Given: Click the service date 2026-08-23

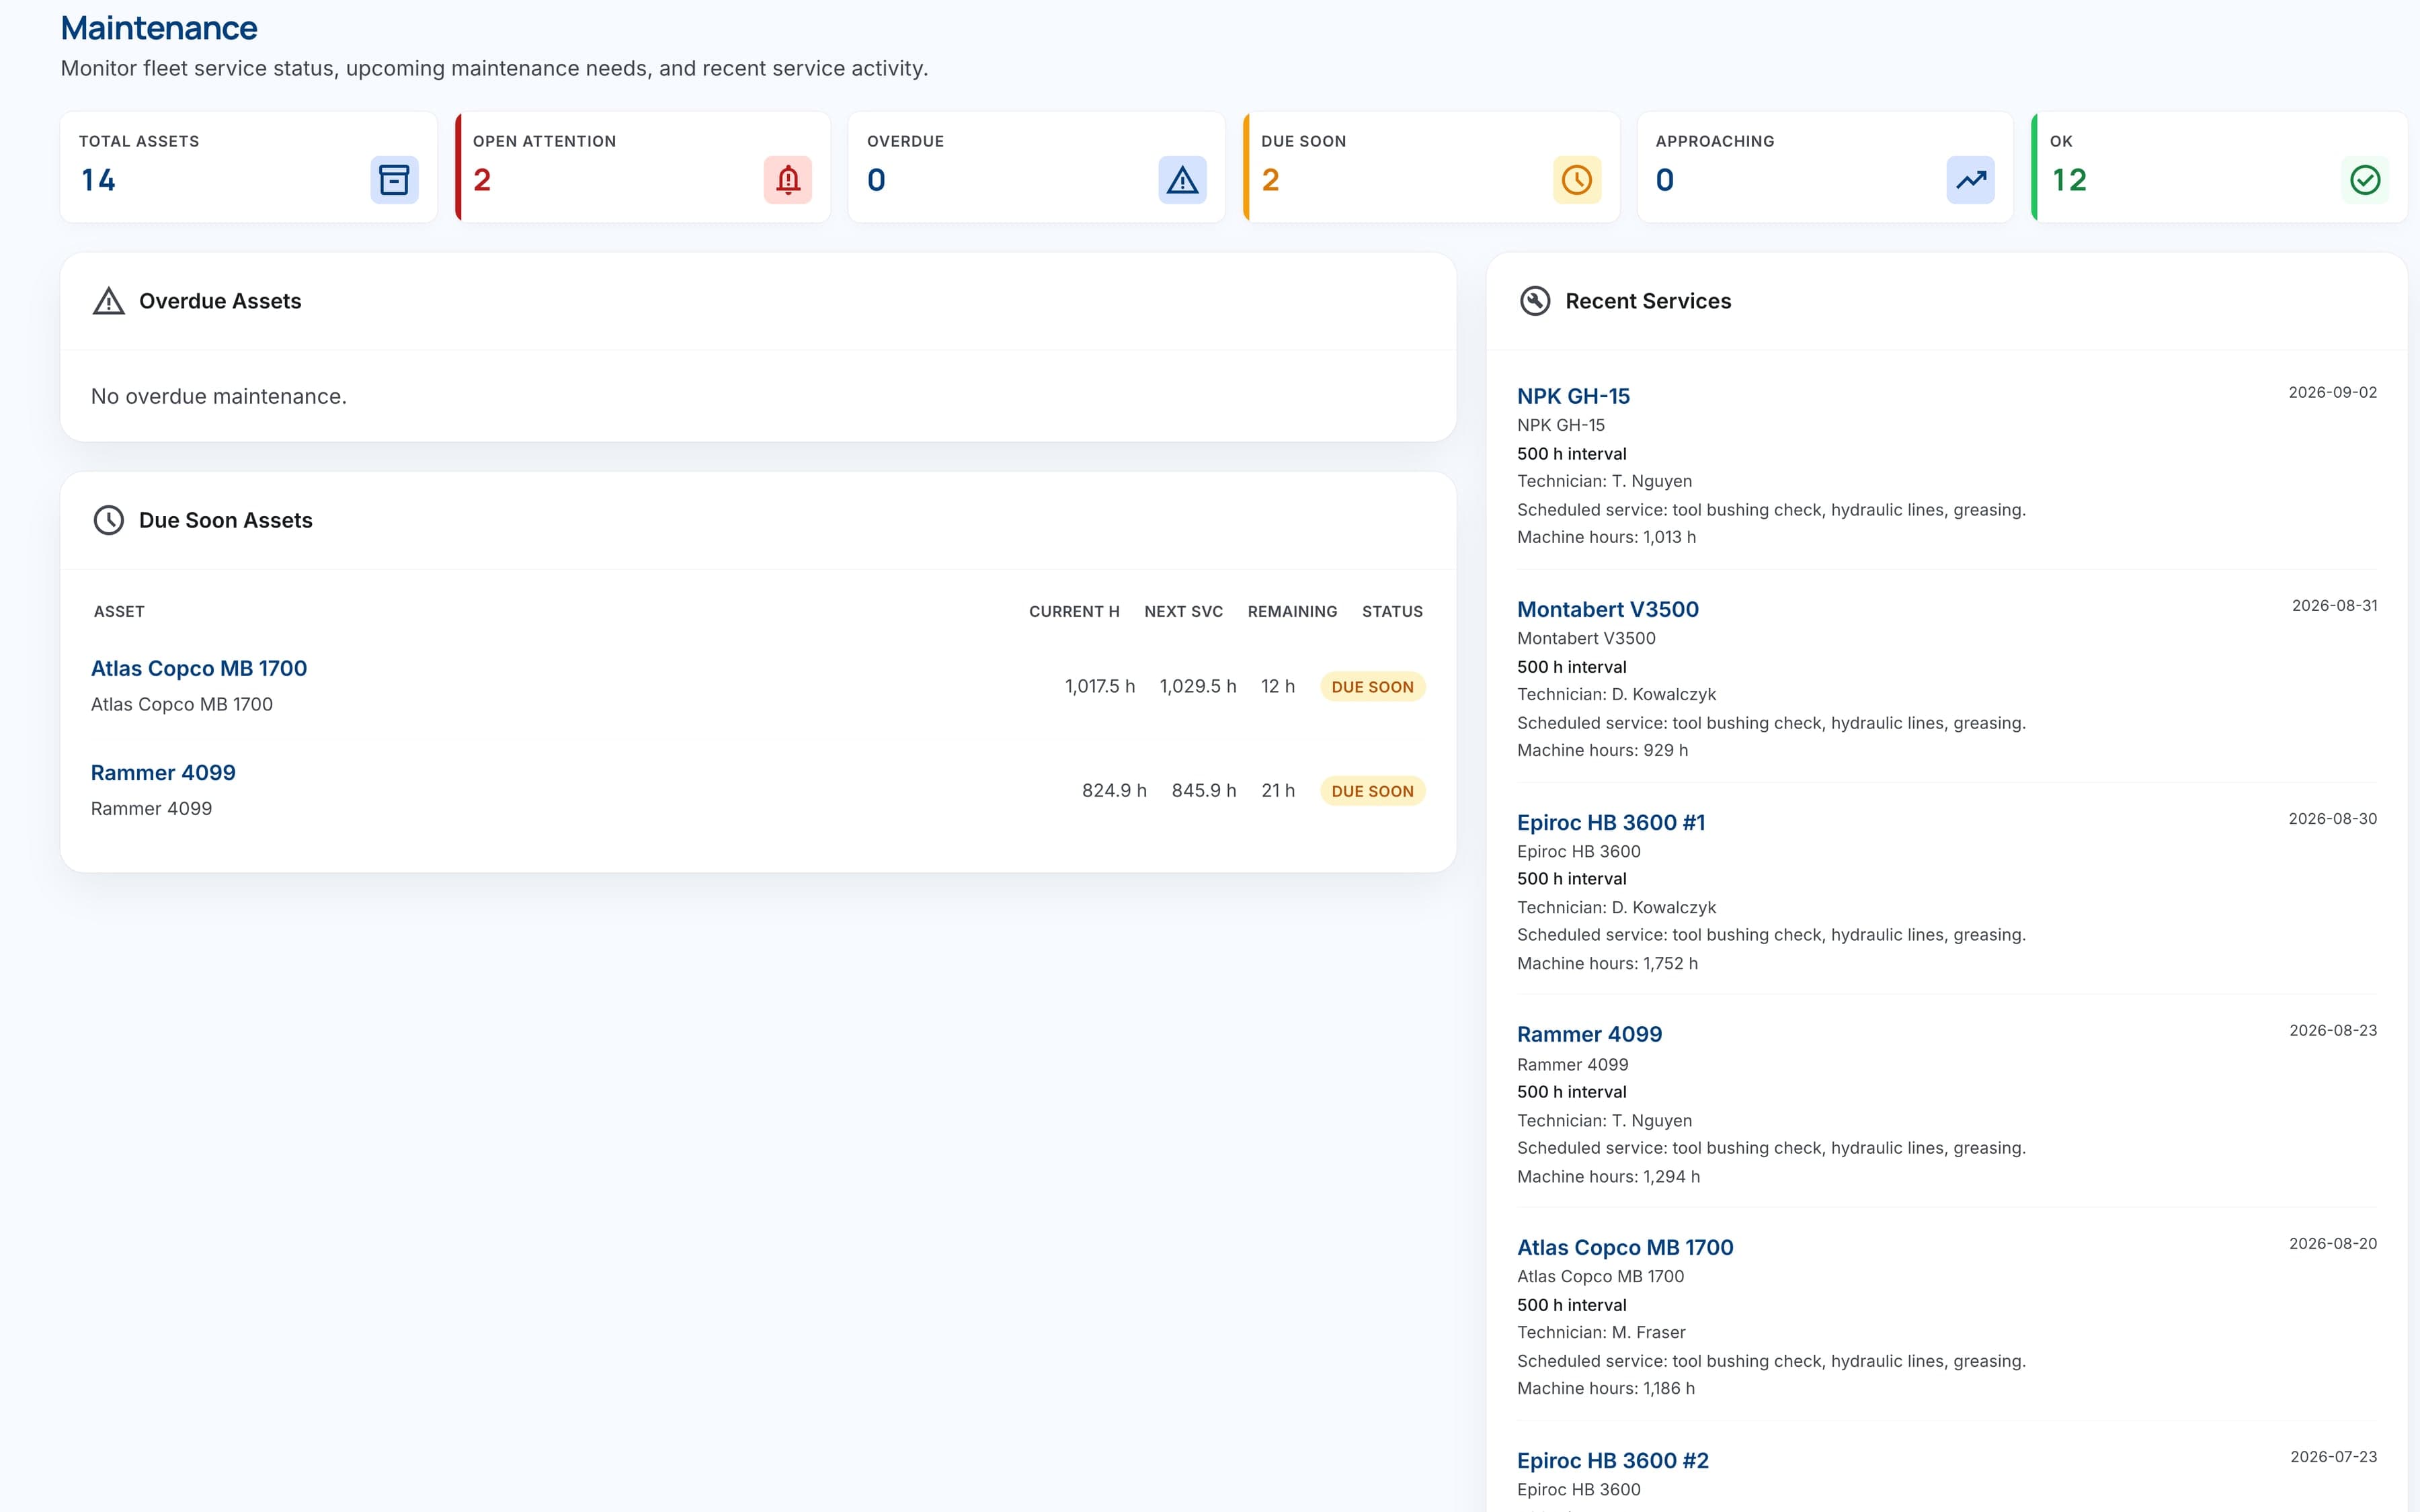Looking at the screenshot, I should click(x=2333, y=1030).
